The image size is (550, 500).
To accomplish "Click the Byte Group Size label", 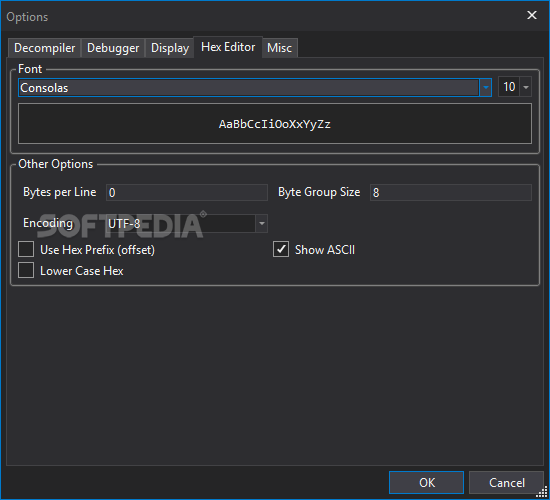I will (319, 192).
